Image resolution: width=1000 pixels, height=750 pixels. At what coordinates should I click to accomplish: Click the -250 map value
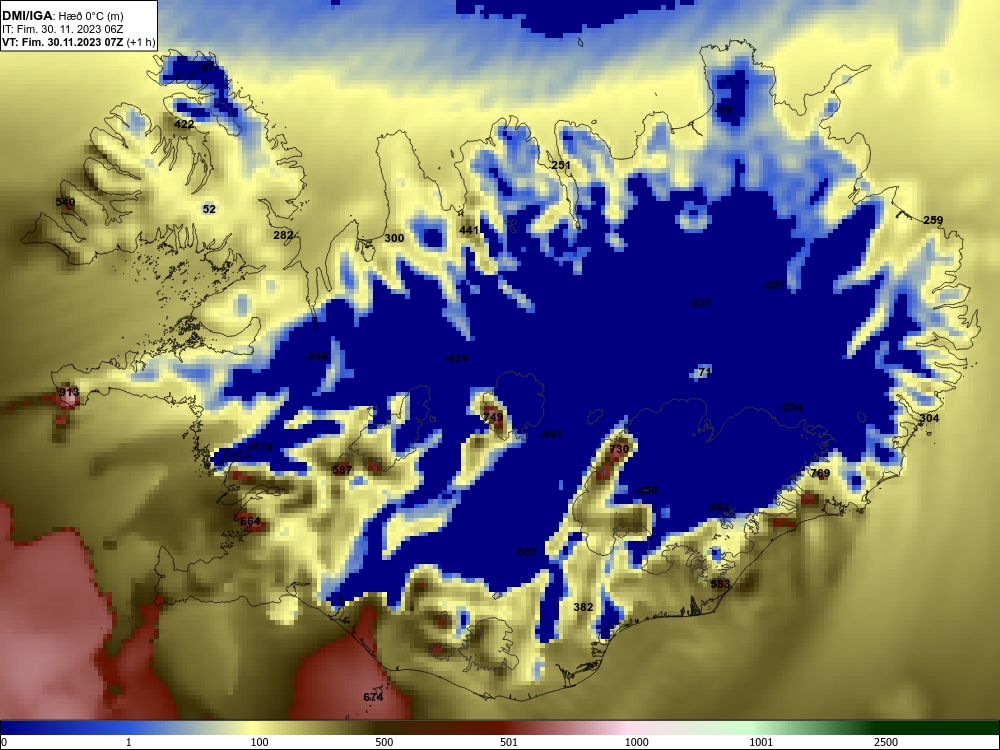pyautogui.click(x=646, y=490)
